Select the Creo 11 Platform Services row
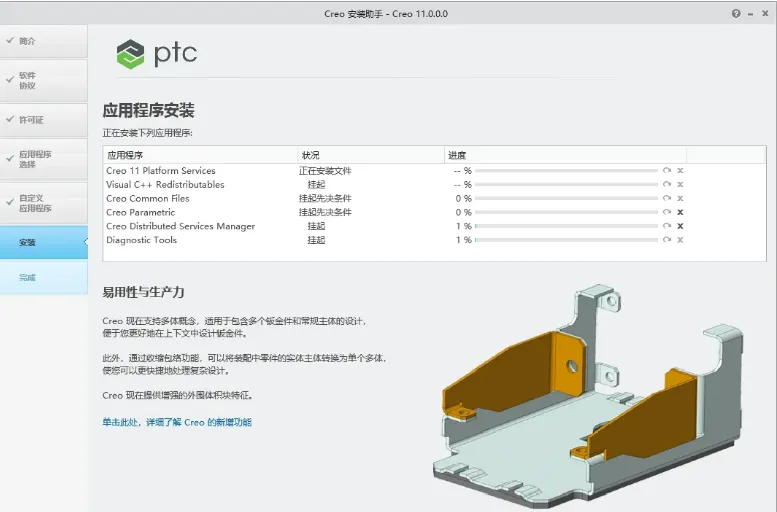 pyautogui.click(x=434, y=171)
